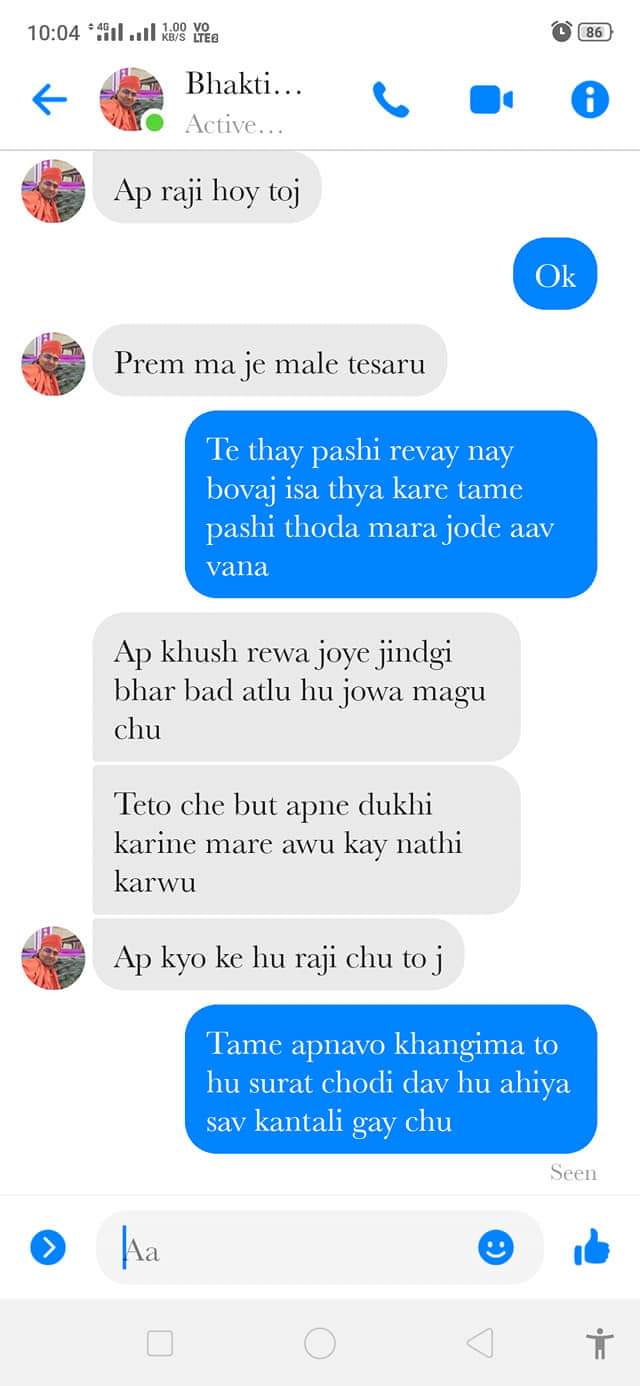Tap the Bhakti contact name in header

(x=244, y=84)
